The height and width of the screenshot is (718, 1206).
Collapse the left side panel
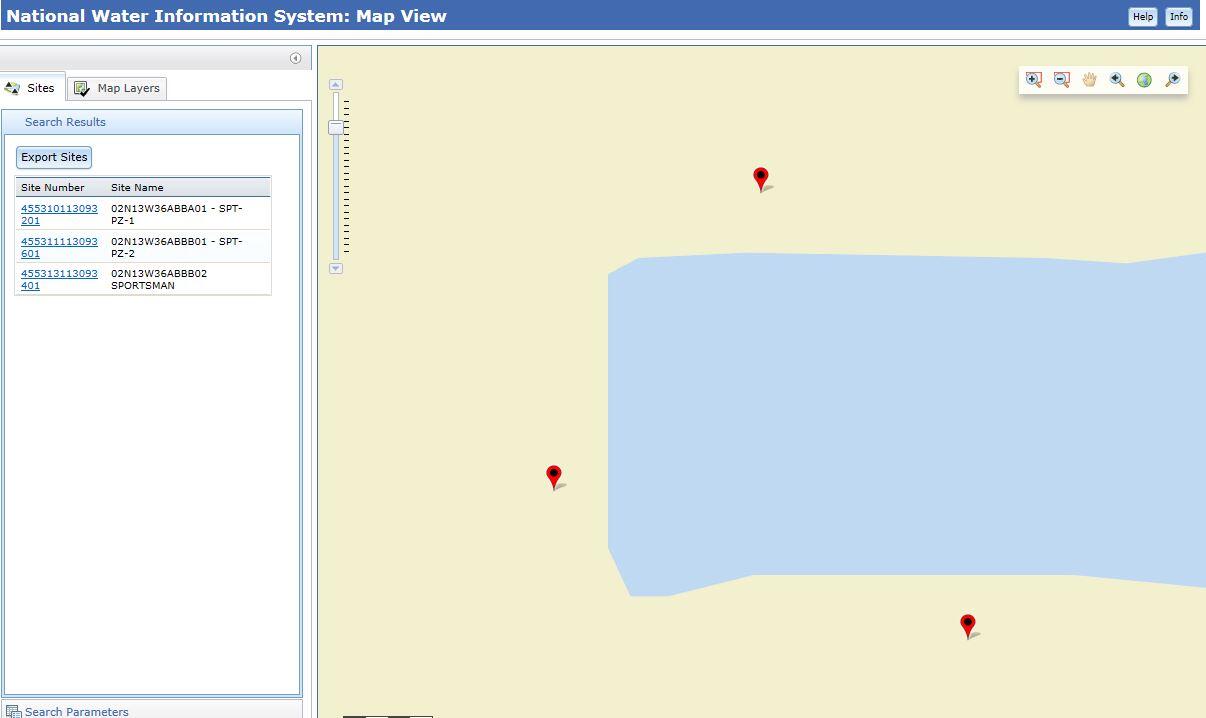295,58
